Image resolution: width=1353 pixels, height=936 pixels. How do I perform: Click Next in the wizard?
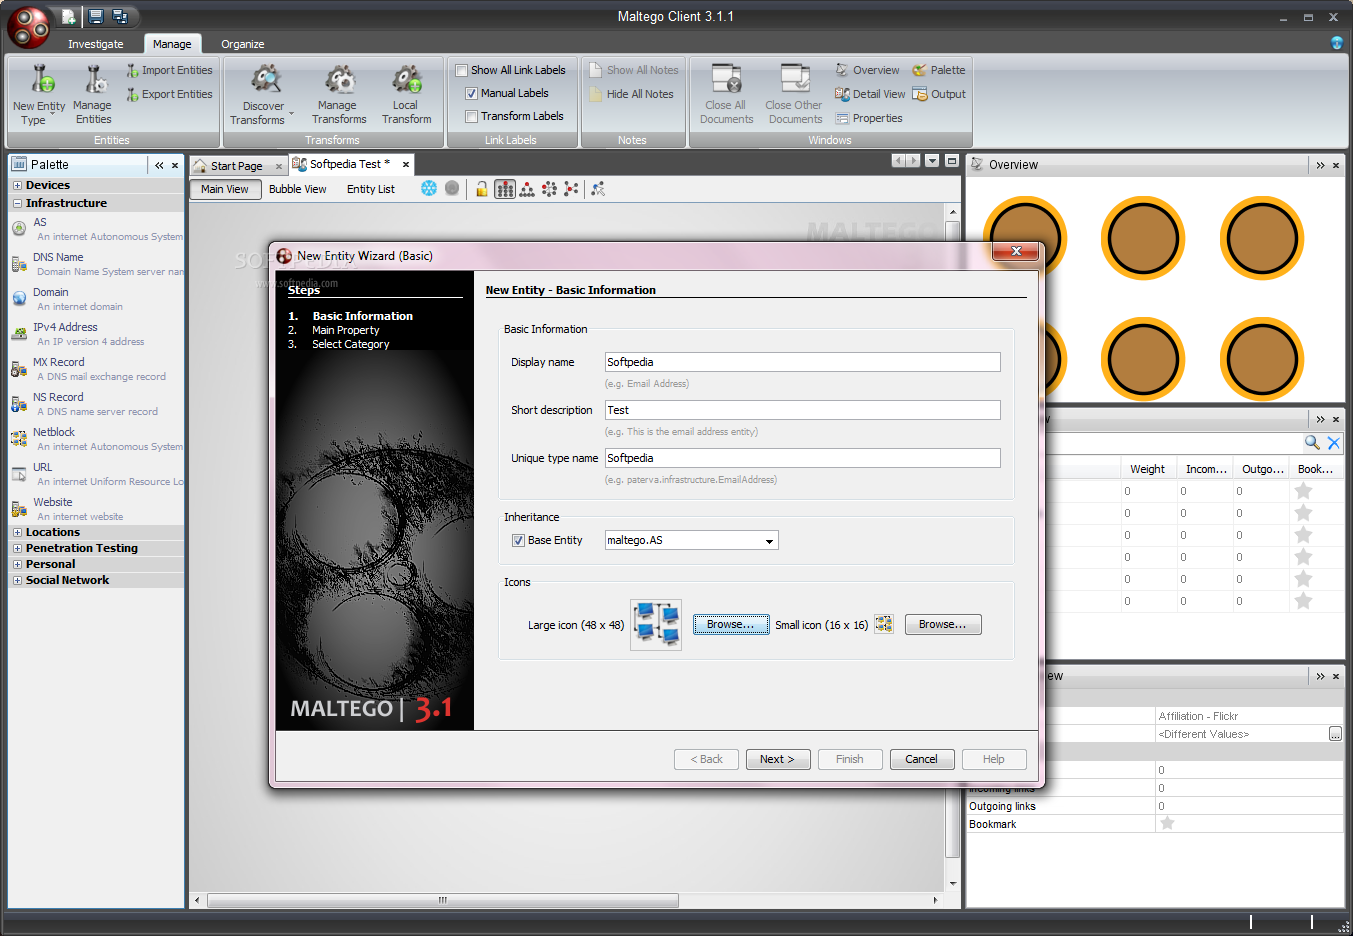click(x=778, y=759)
